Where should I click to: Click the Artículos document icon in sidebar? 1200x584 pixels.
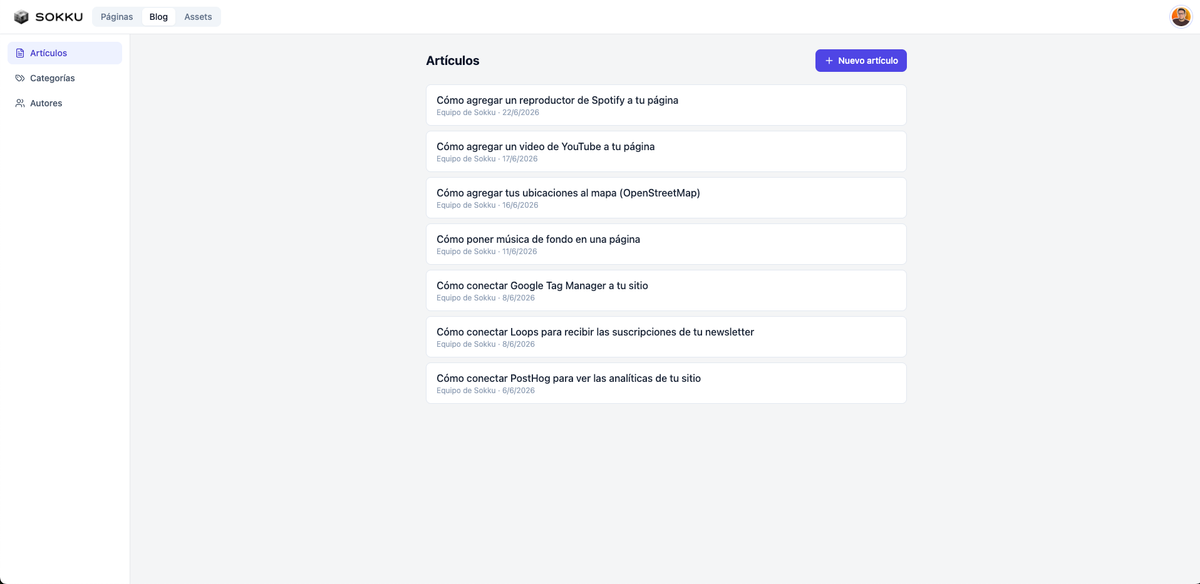coord(20,53)
